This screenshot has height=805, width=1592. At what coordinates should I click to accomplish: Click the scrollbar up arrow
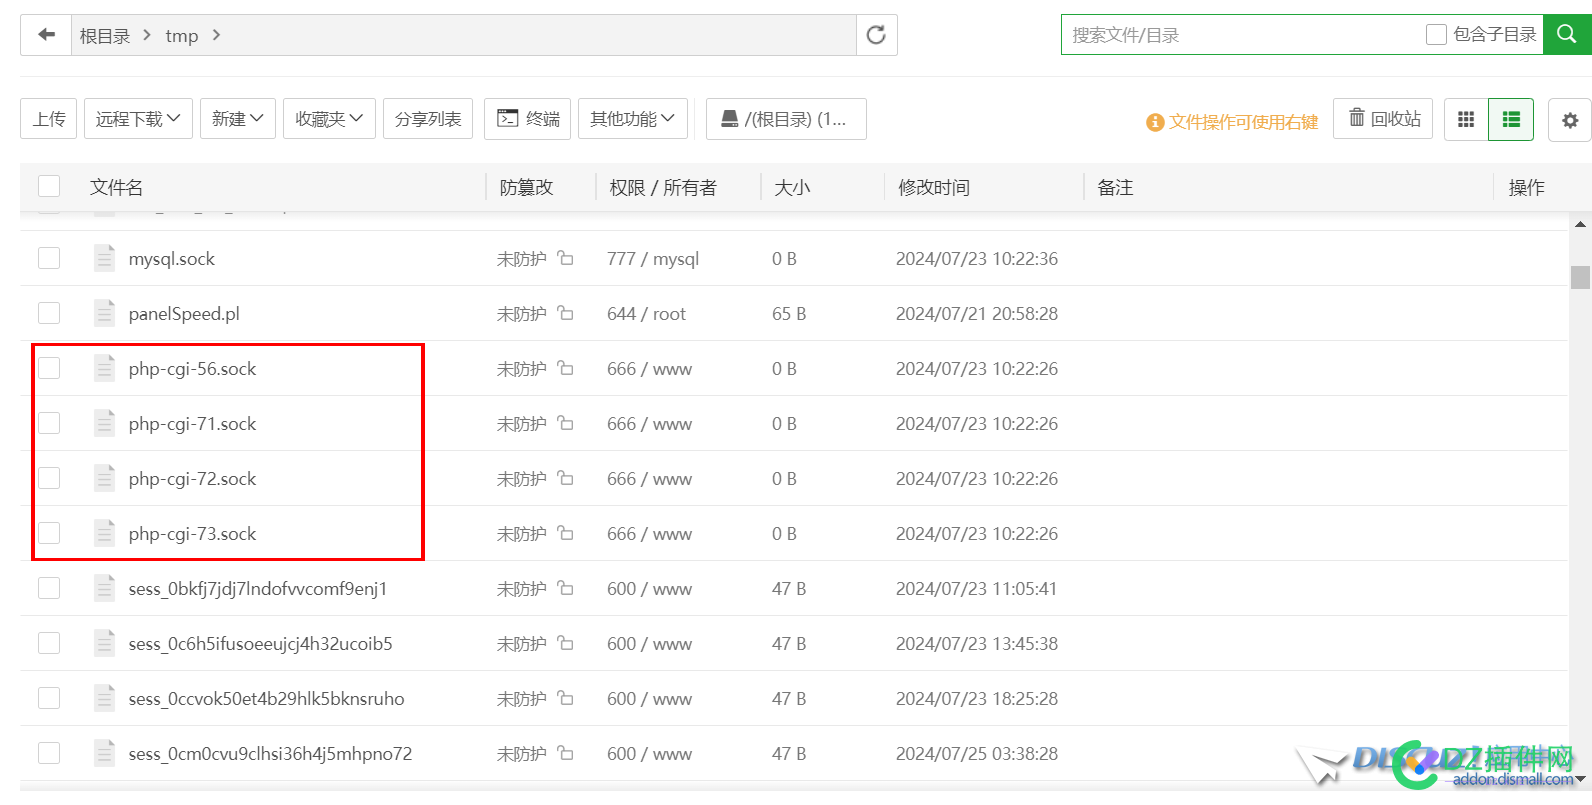1580,224
